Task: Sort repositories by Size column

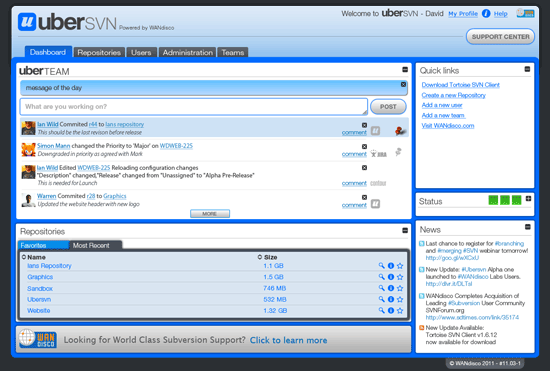Action: pyautogui.click(x=267, y=257)
